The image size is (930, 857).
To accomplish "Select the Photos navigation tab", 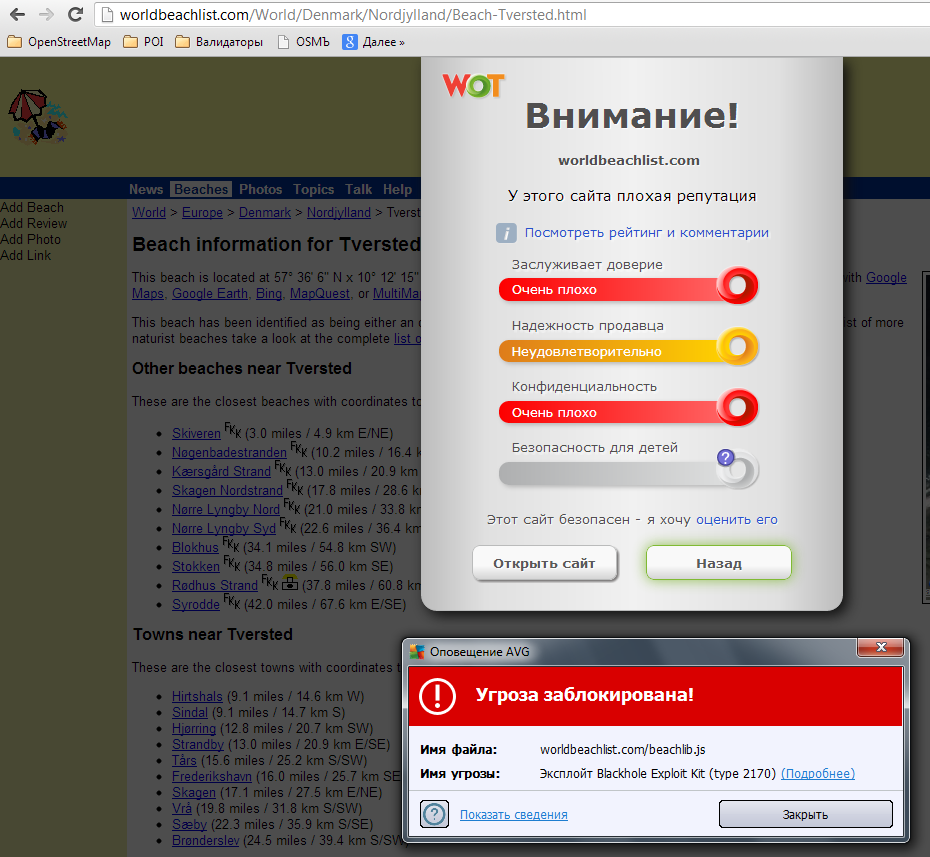I will tap(260, 189).
